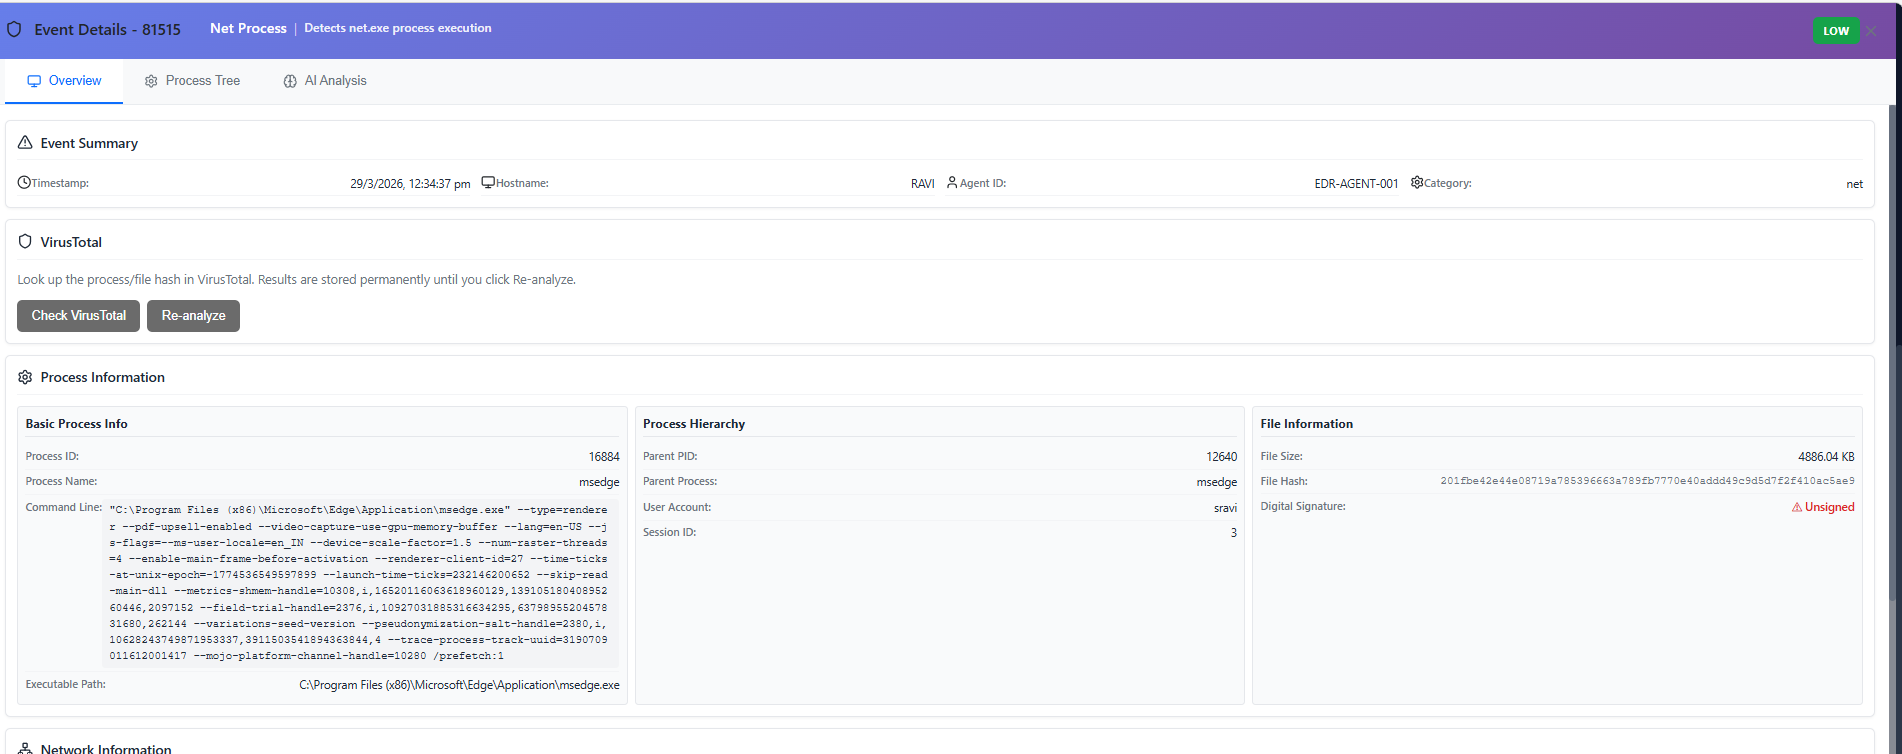Click the shield icon beside Event Details
This screenshot has width=1902, height=754.
(14, 29)
